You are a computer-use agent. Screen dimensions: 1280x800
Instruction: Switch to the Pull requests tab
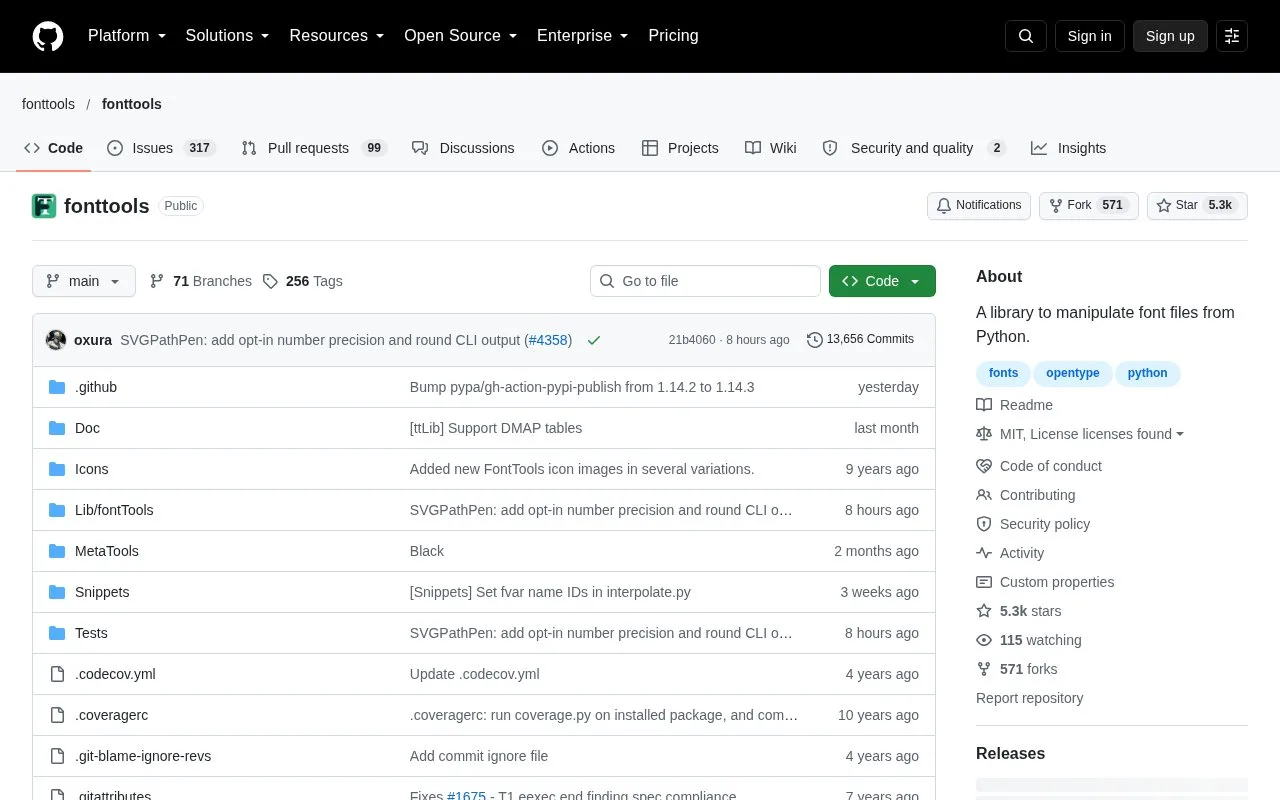314,148
